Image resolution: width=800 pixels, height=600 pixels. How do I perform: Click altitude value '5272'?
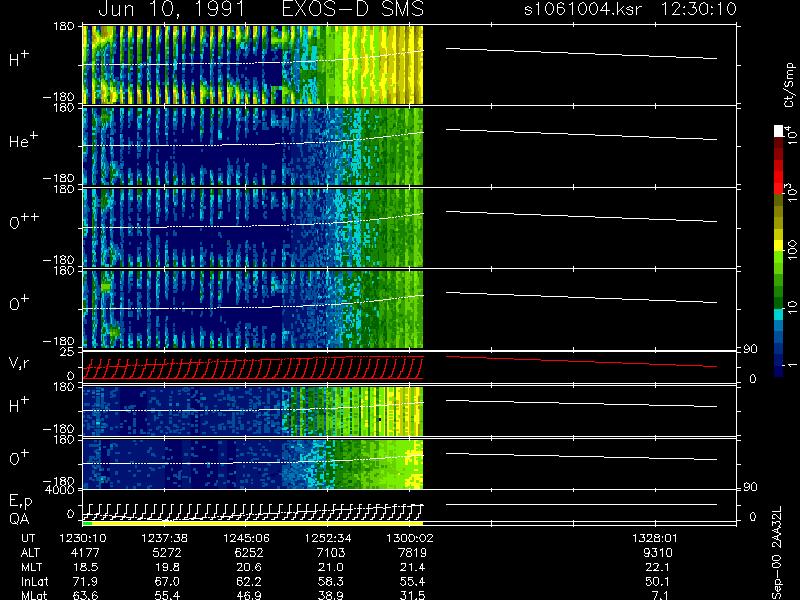pos(167,553)
